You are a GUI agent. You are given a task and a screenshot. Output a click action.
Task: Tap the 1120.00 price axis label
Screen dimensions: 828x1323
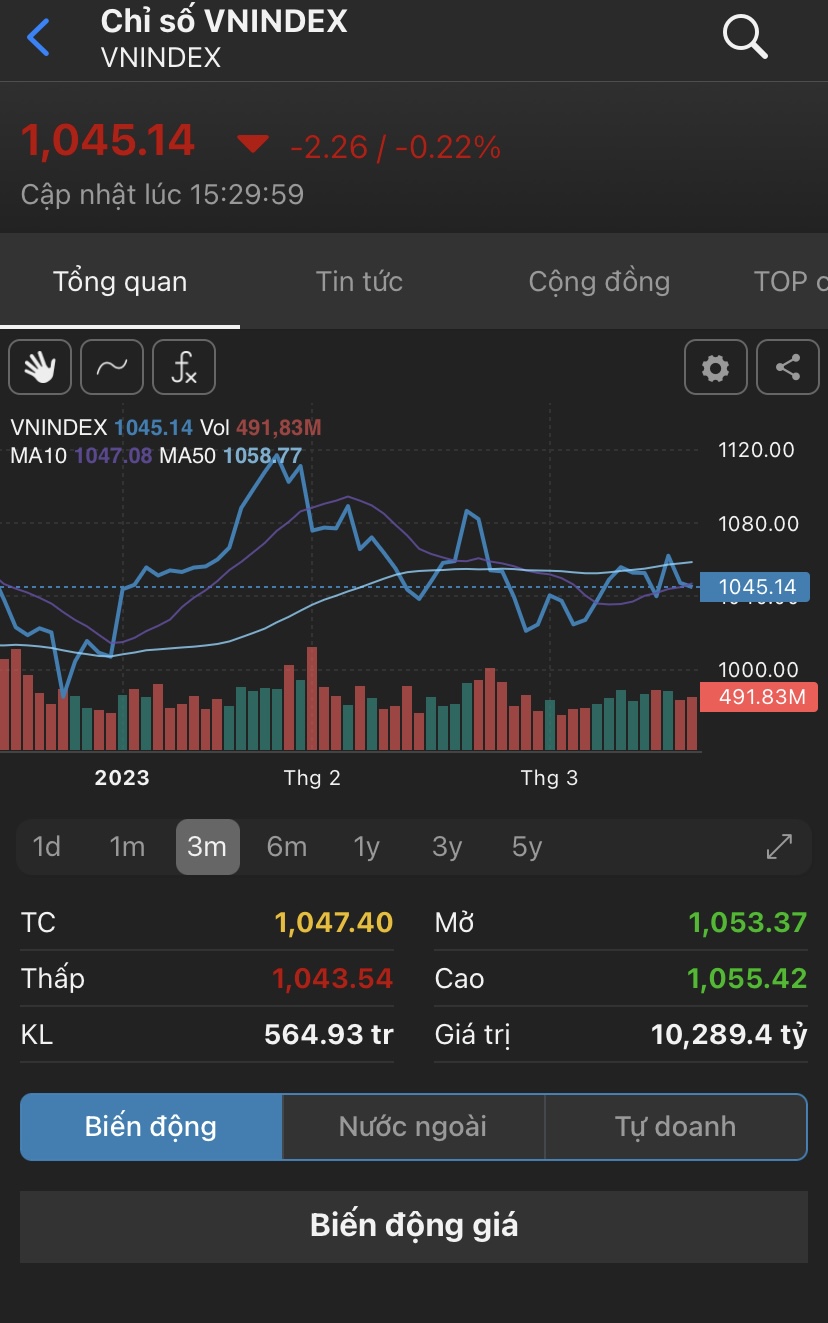pos(757,451)
